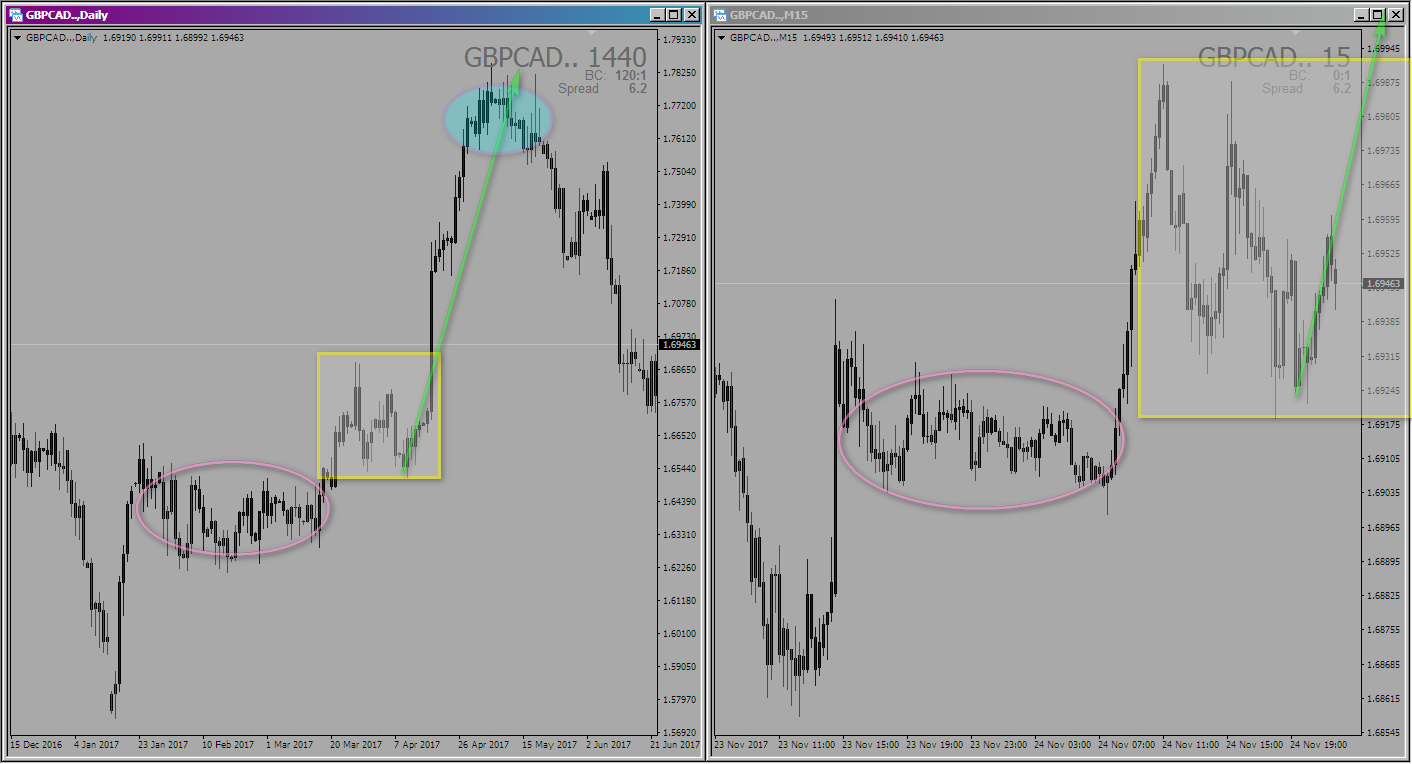The height and width of the screenshot is (764, 1412).
Task: Click the 1 Mar 2017 date on the Daily time axis
Action: [x=290, y=745]
